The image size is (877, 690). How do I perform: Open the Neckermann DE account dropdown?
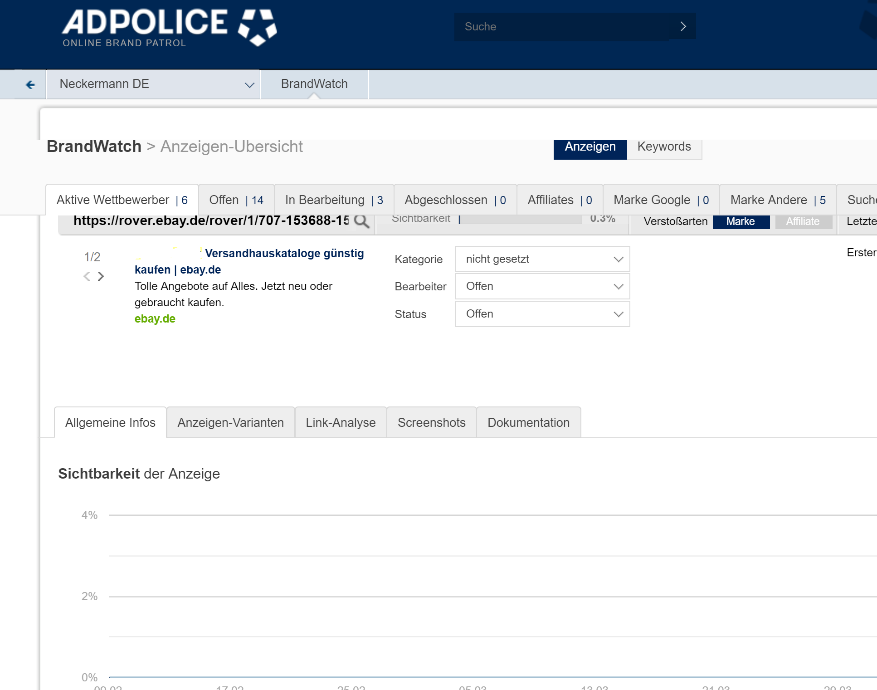(153, 84)
